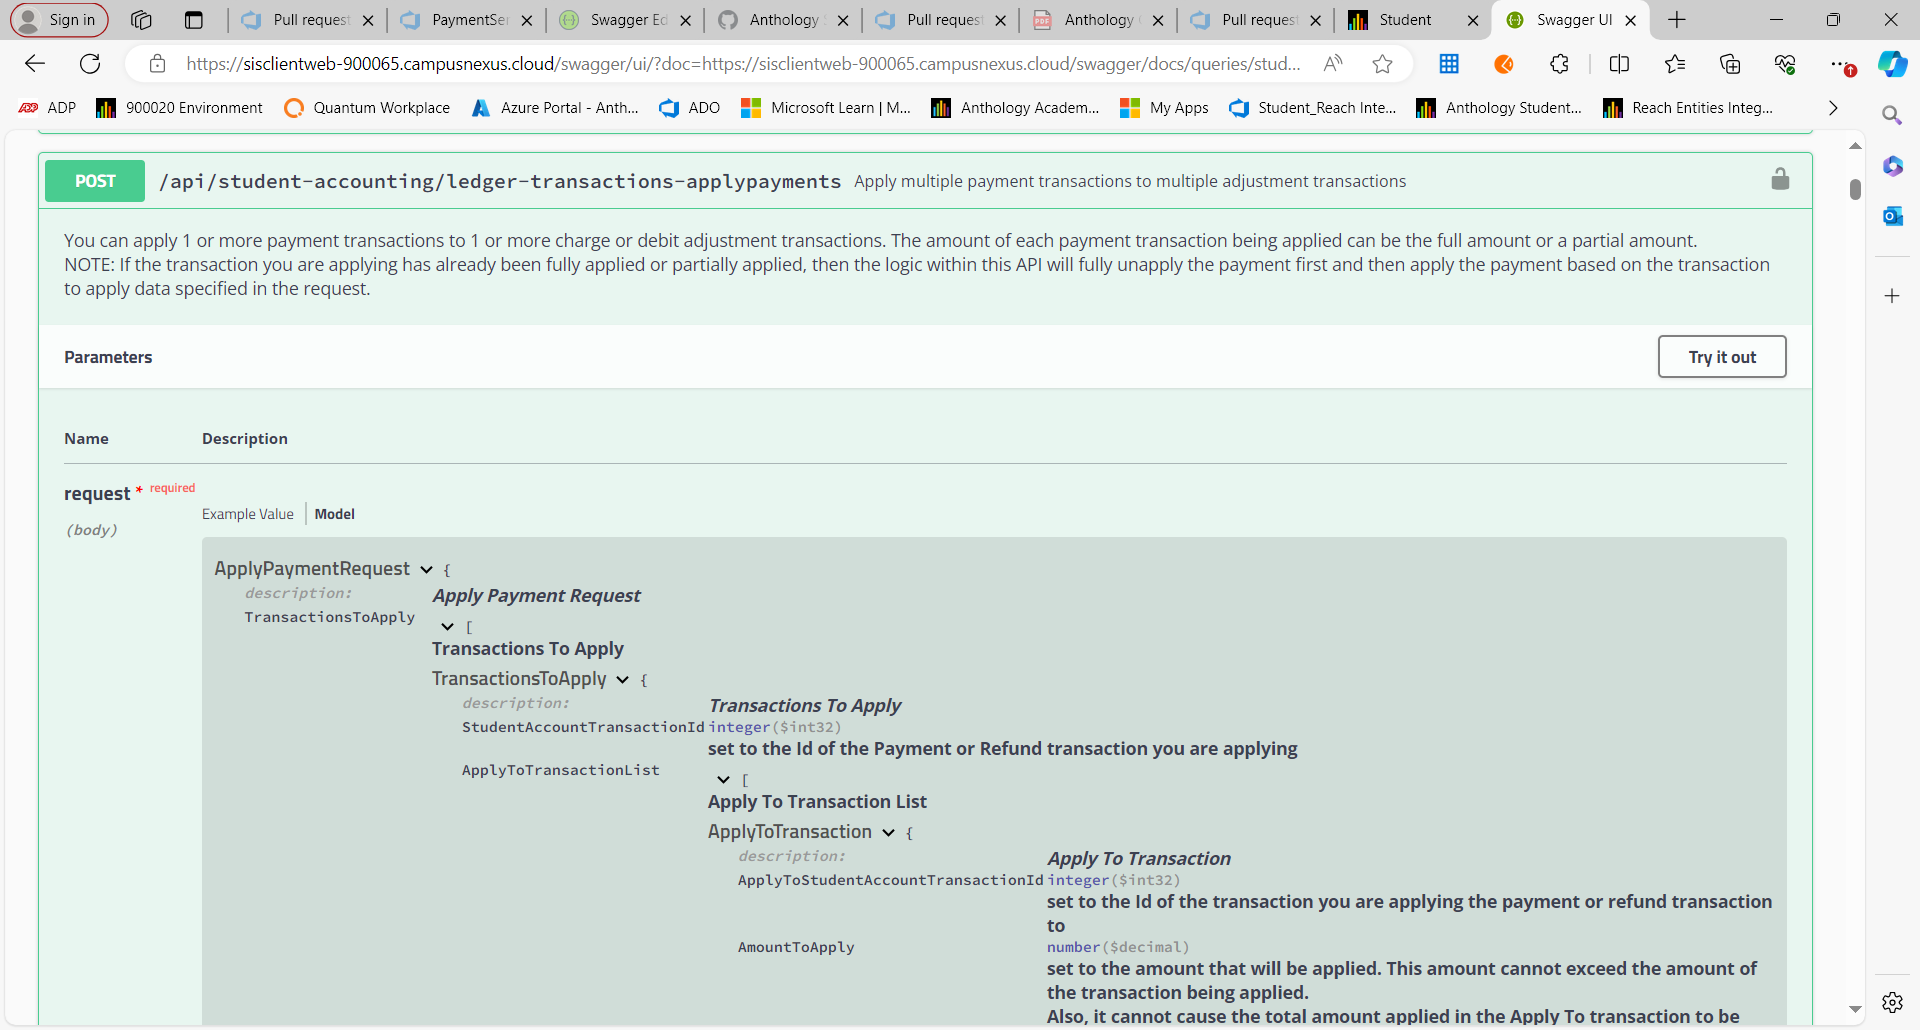Click the orange Postman-style extension icon
Viewport: 1920px width, 1030px height.
click(1504, 64)
